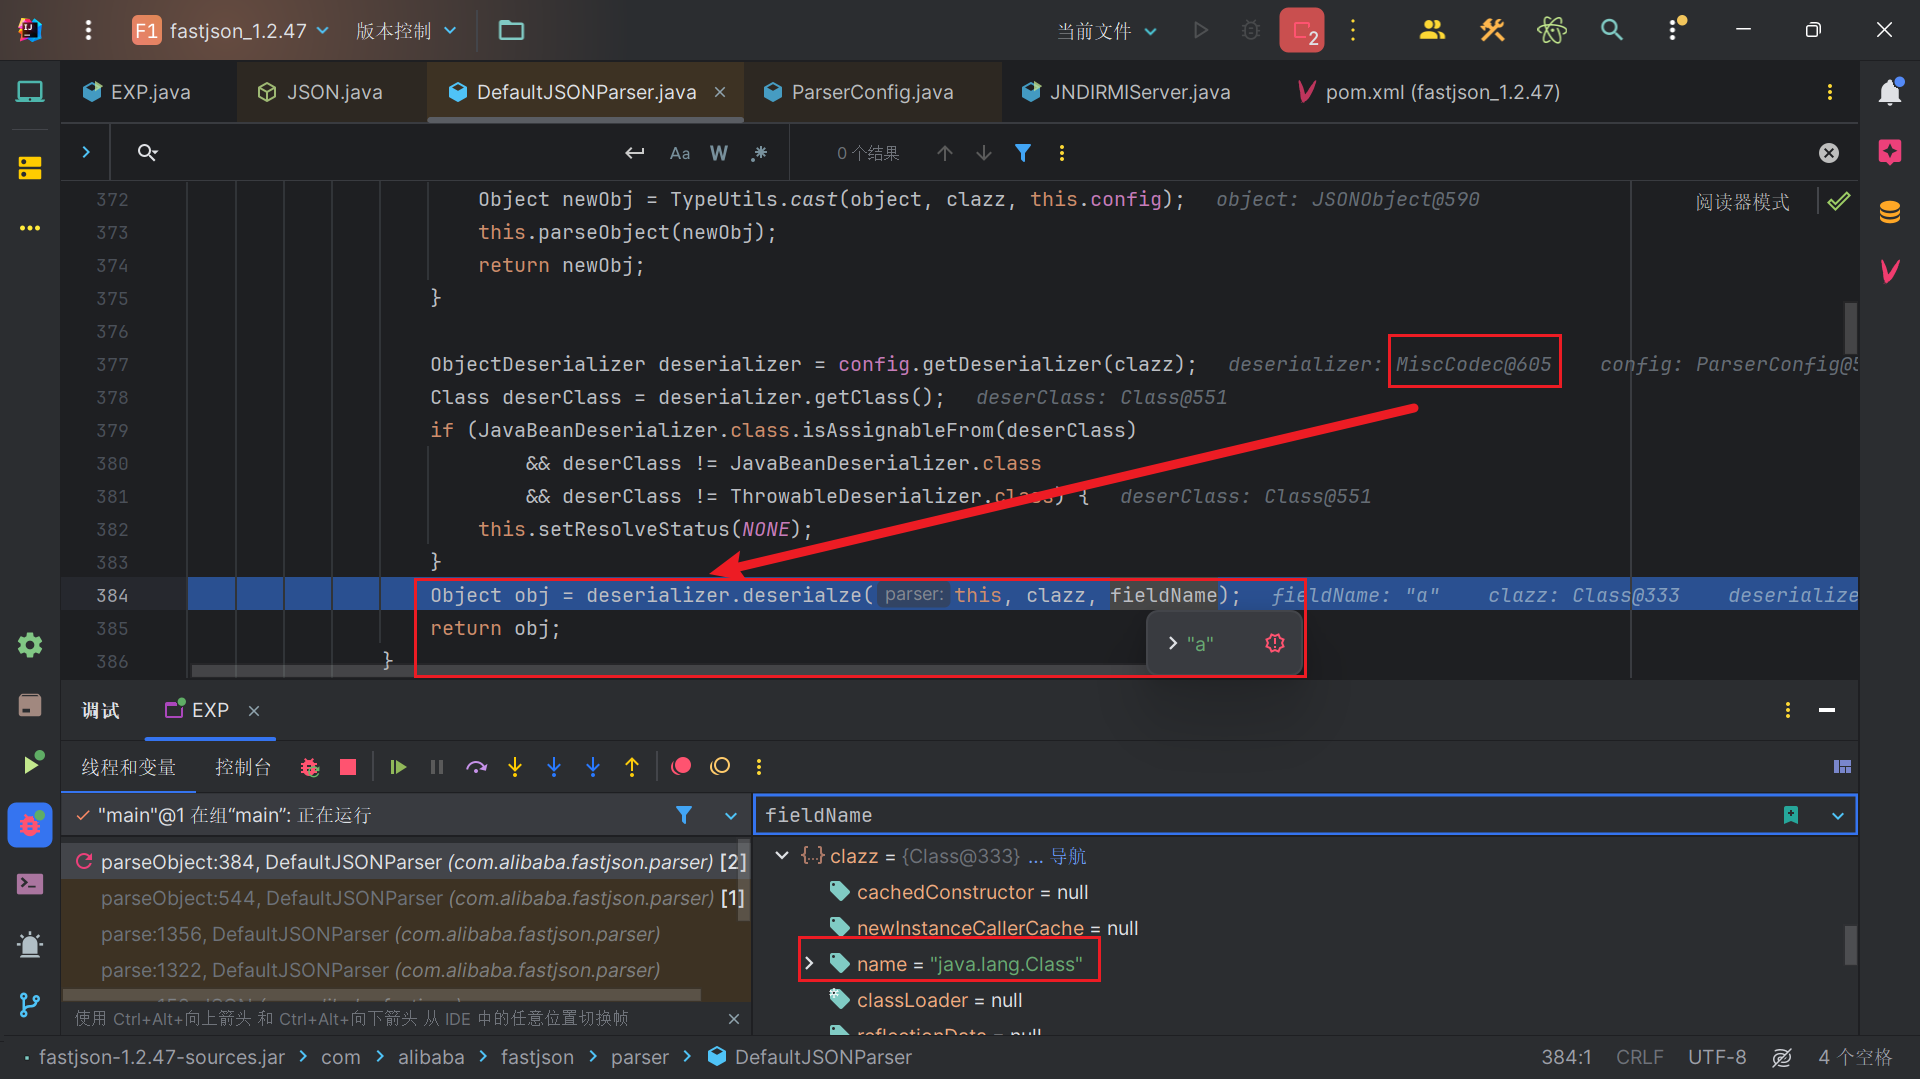Open the 当前文件 run configuration dropdown
Screen dimensions: 1920x1079
[x=1107, y=31]
